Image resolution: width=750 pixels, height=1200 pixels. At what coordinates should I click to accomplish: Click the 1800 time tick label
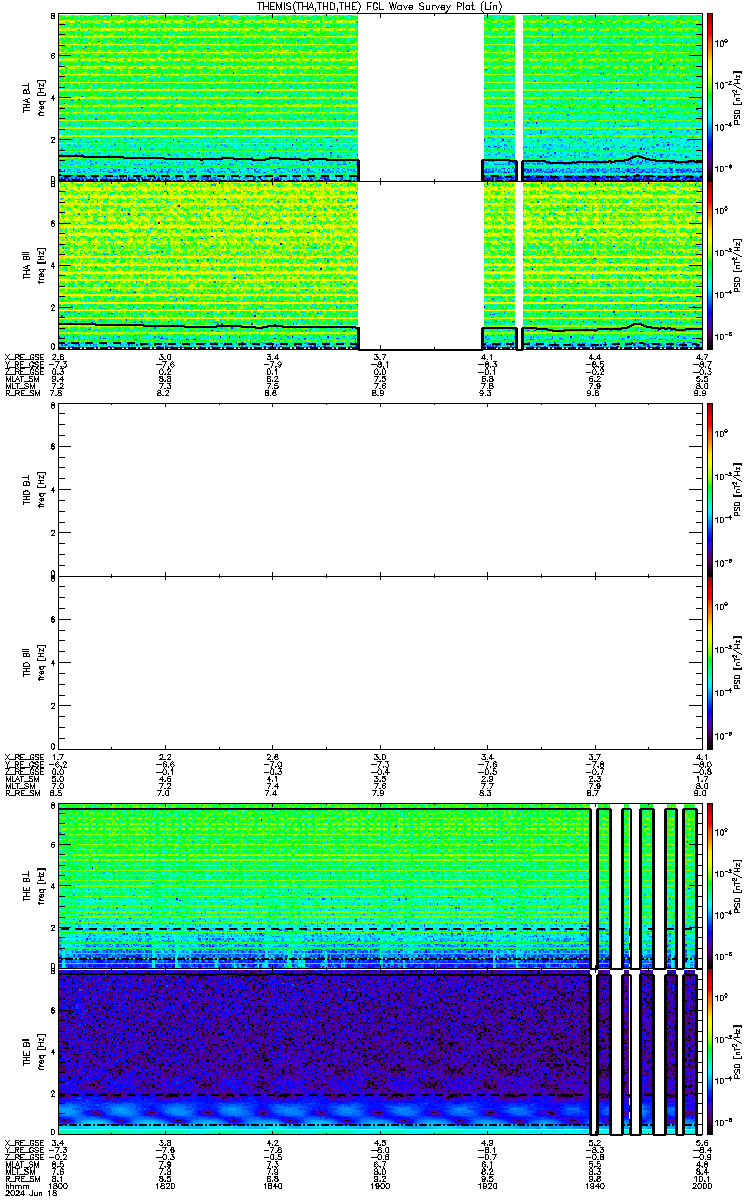(59, 1185)
